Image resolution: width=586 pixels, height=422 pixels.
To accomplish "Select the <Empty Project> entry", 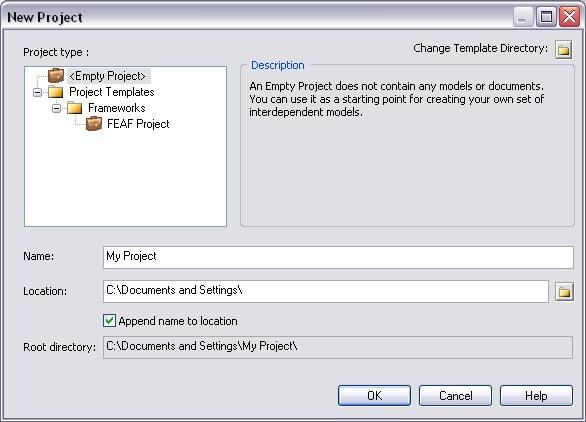I will 107,76.
